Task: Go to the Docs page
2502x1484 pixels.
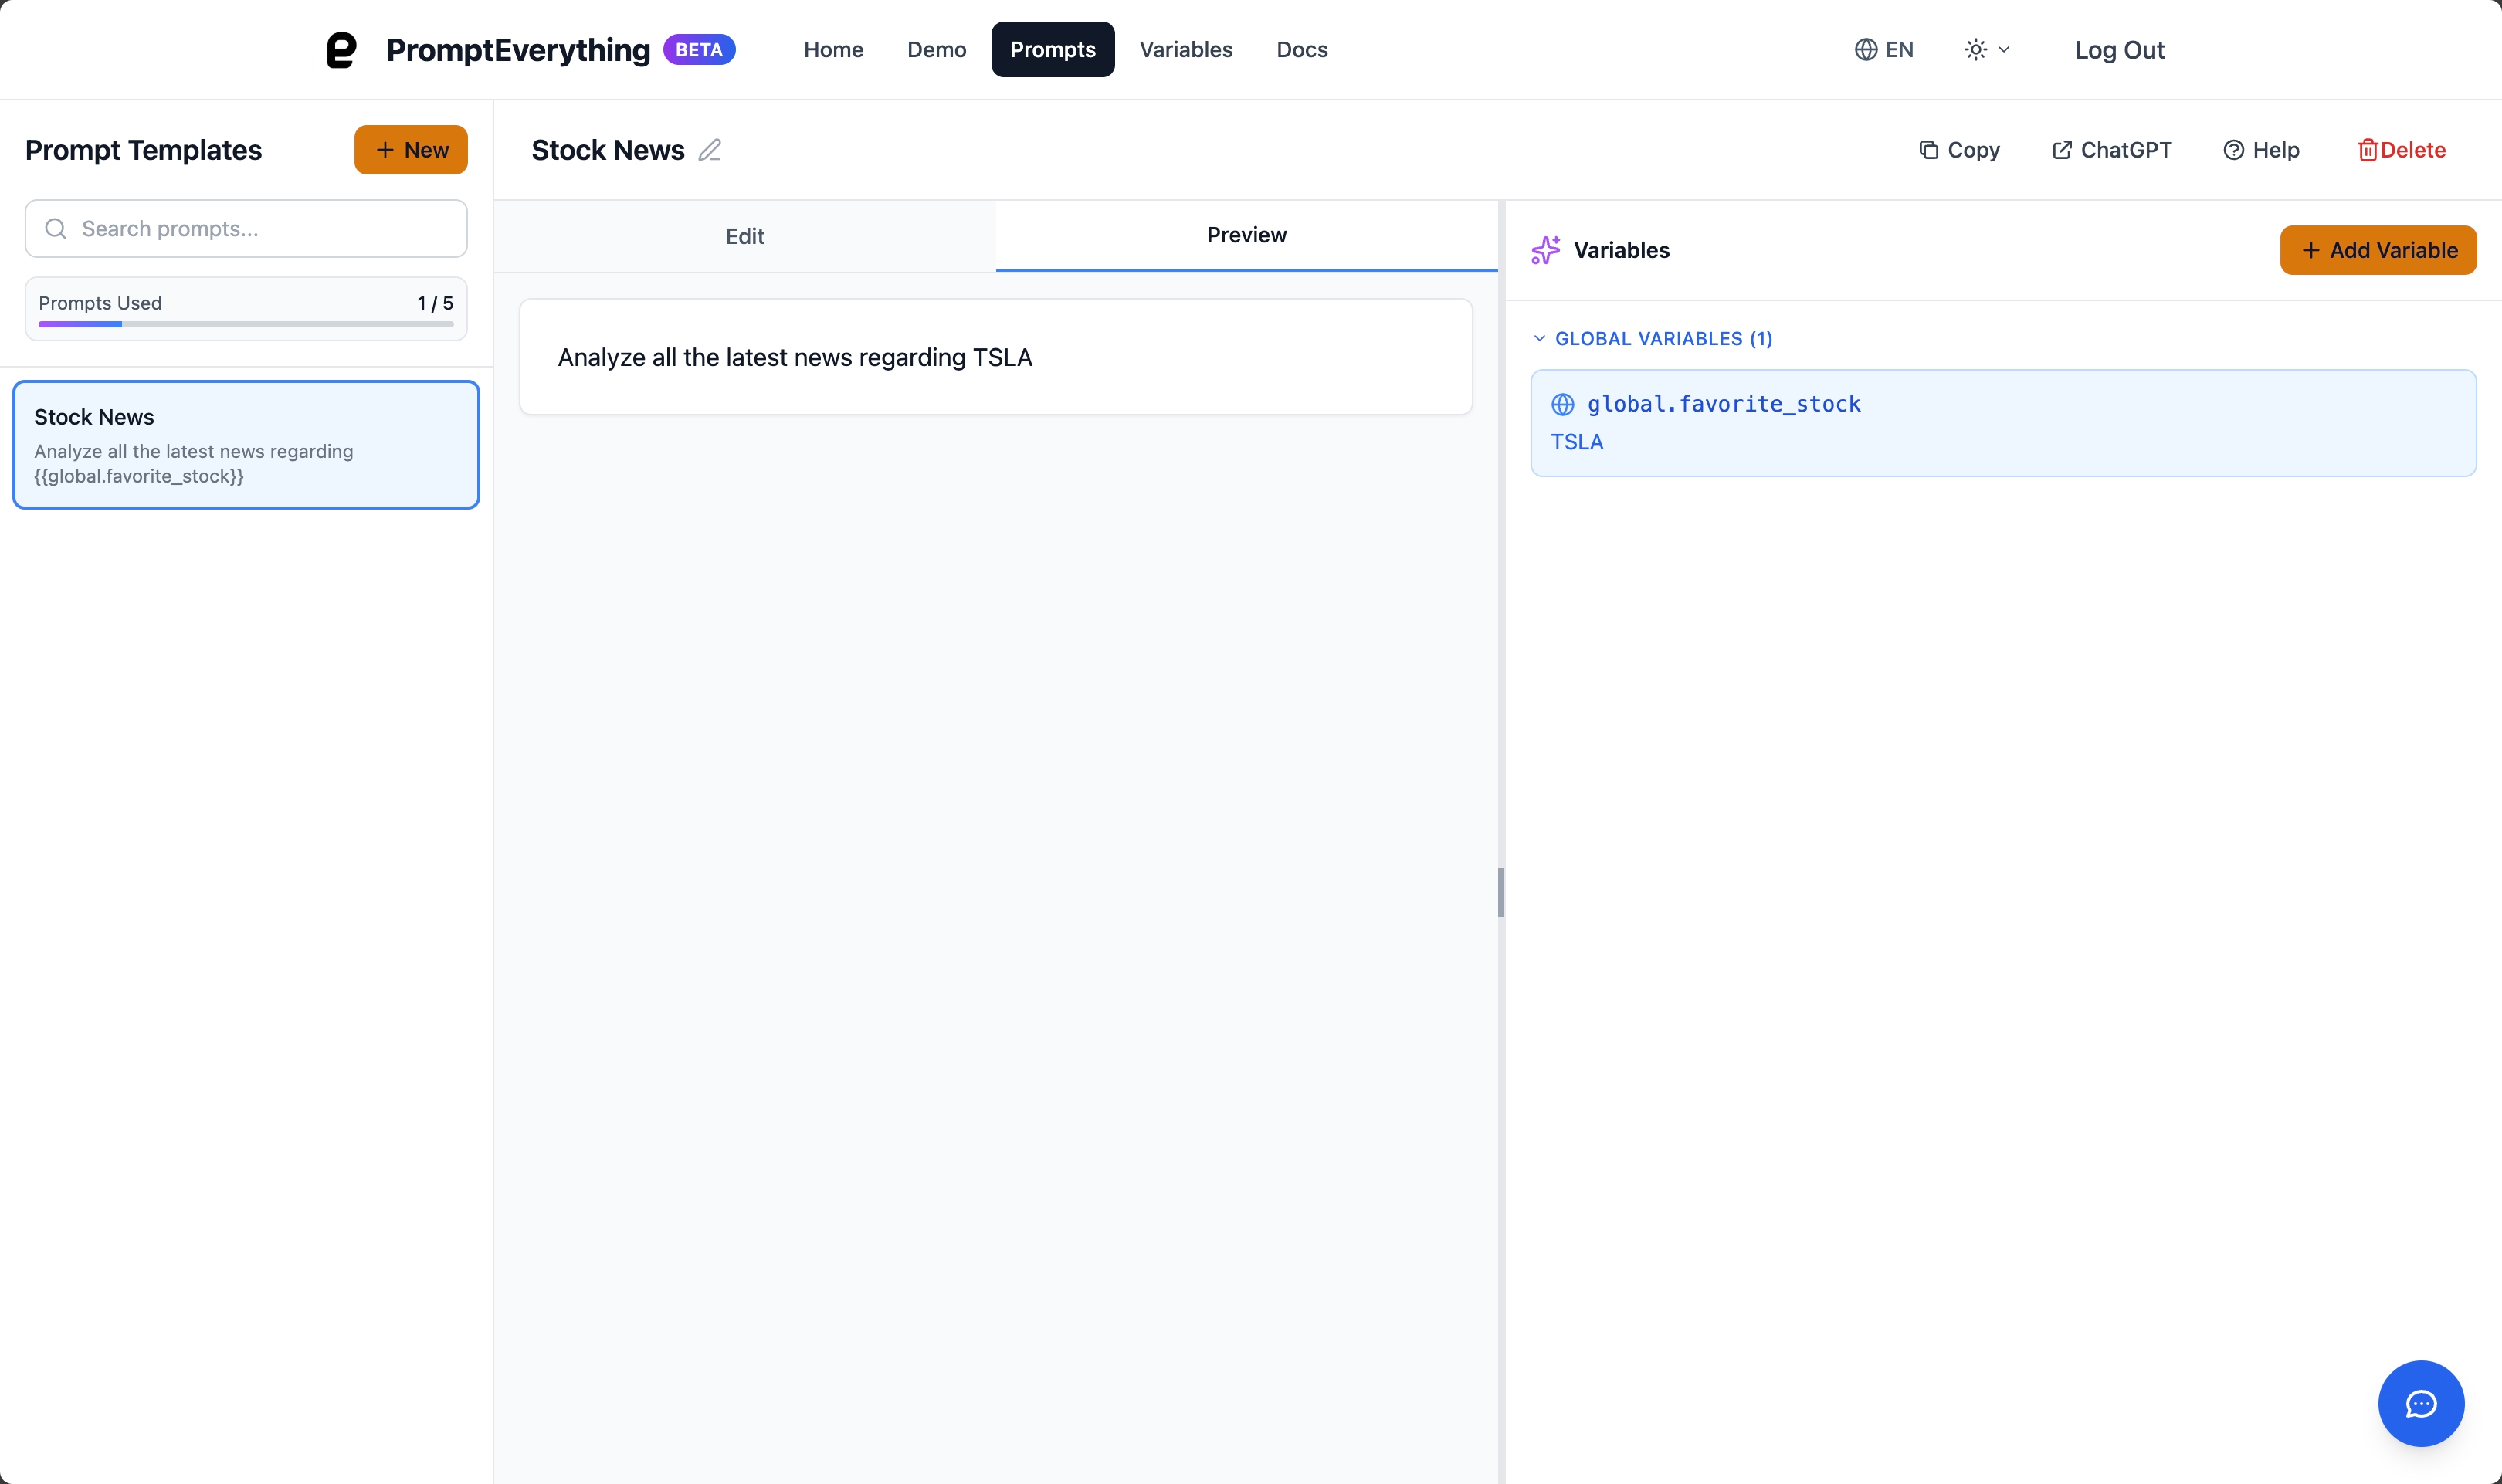Action: click(1301, 50)
